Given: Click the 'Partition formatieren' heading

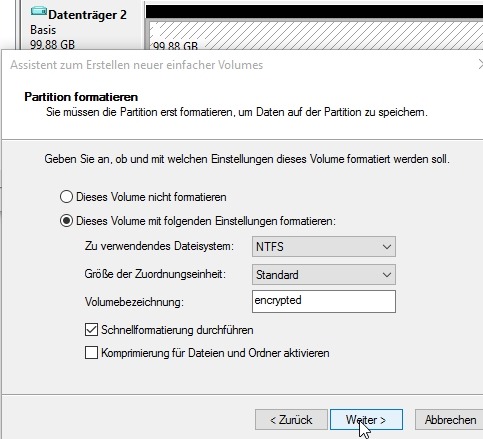Looking at the screenshot, I should coord(81,97).
